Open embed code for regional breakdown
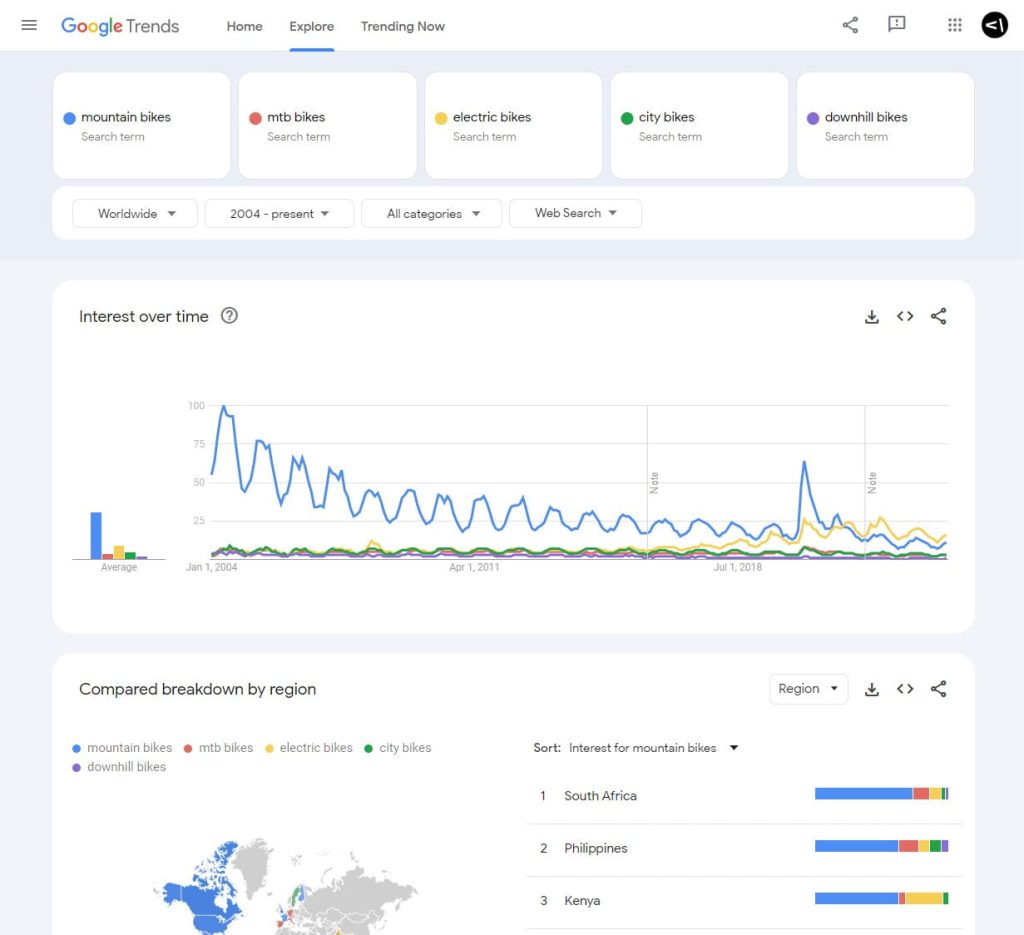Viewport: 1024px width, 935px height. coord(905,688)
